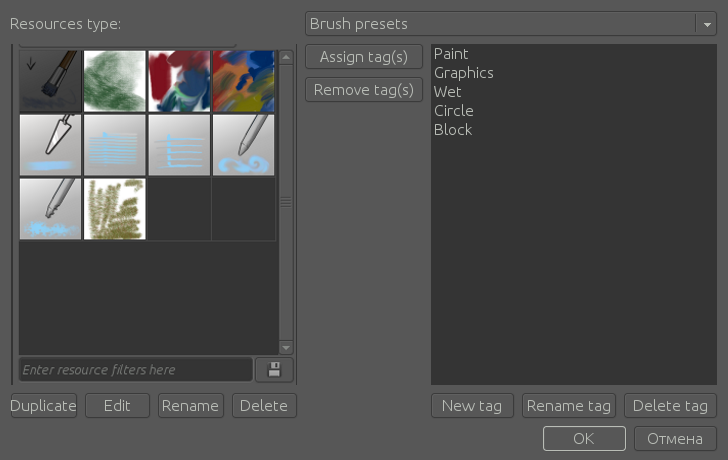Select the Block tag
Image resolution: width=728 pixels, height=460 pixels.
[452, 130]
